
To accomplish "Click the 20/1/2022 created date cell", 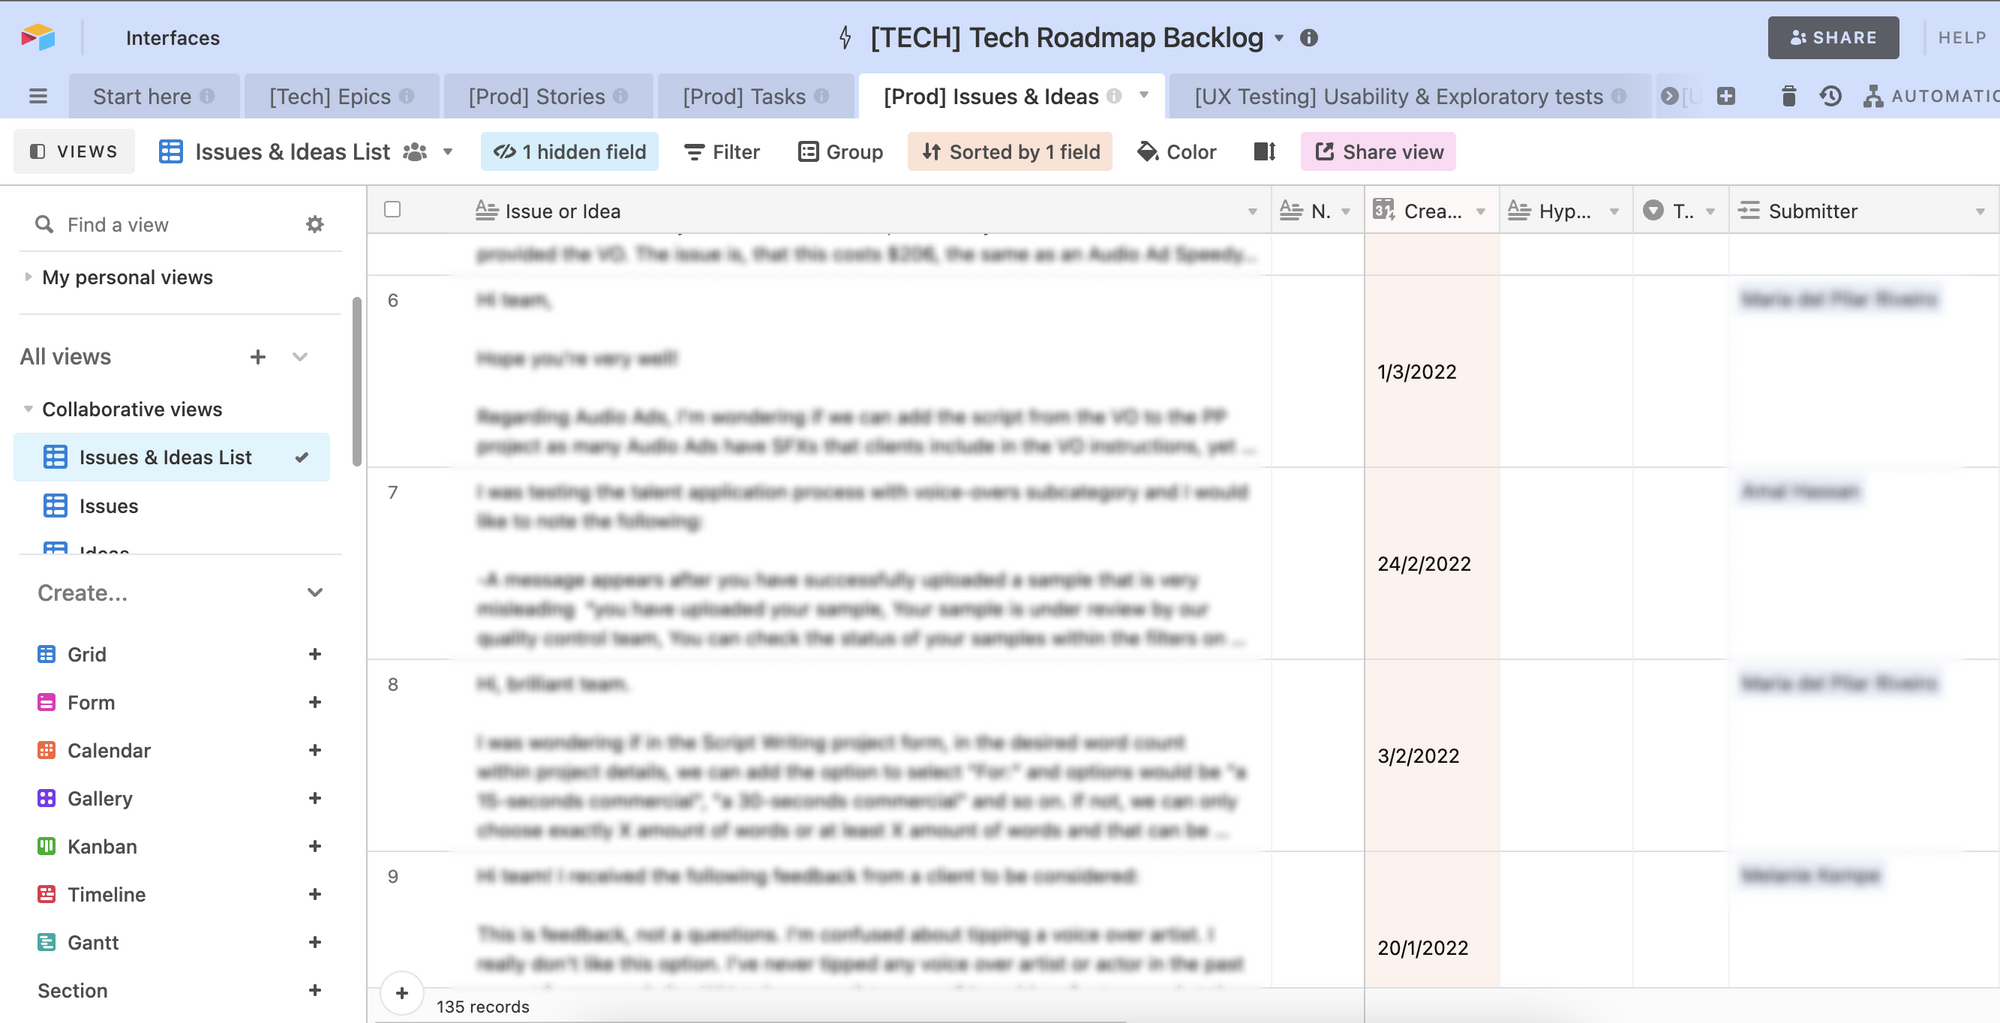I will point(1432,920).
